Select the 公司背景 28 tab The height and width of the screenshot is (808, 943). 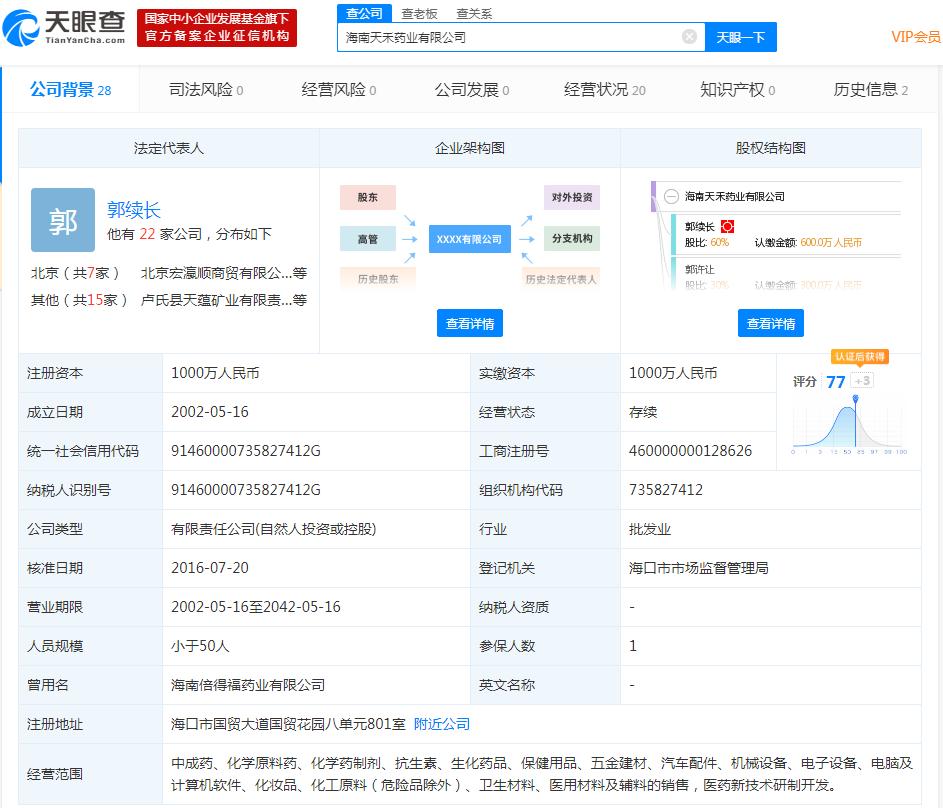[x=70, y=90]
